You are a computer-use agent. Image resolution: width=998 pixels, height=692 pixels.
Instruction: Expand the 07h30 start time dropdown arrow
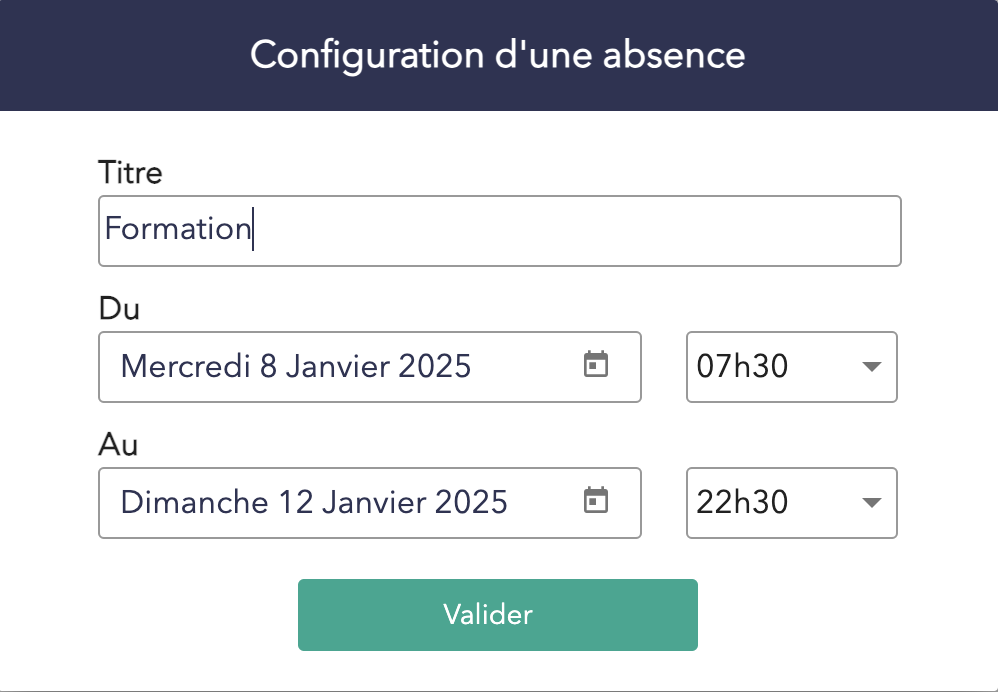[871, 367]
